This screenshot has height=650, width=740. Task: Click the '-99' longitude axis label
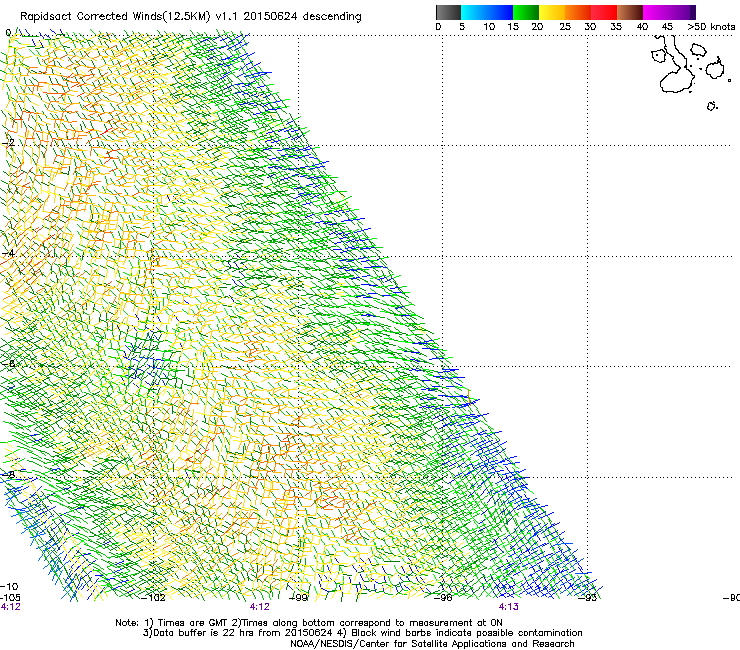298,598
